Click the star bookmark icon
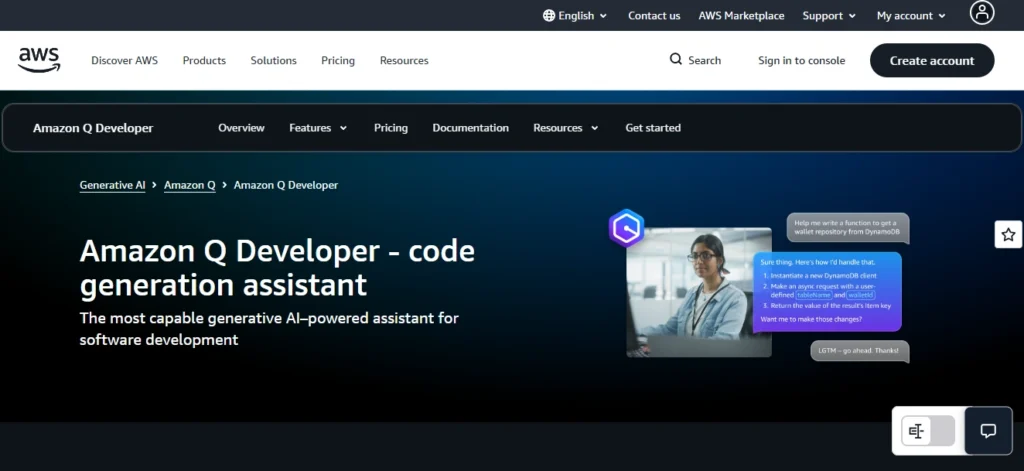This screenshot has height=471, width=1024. pyautogui.click(x=1008, y=235)
